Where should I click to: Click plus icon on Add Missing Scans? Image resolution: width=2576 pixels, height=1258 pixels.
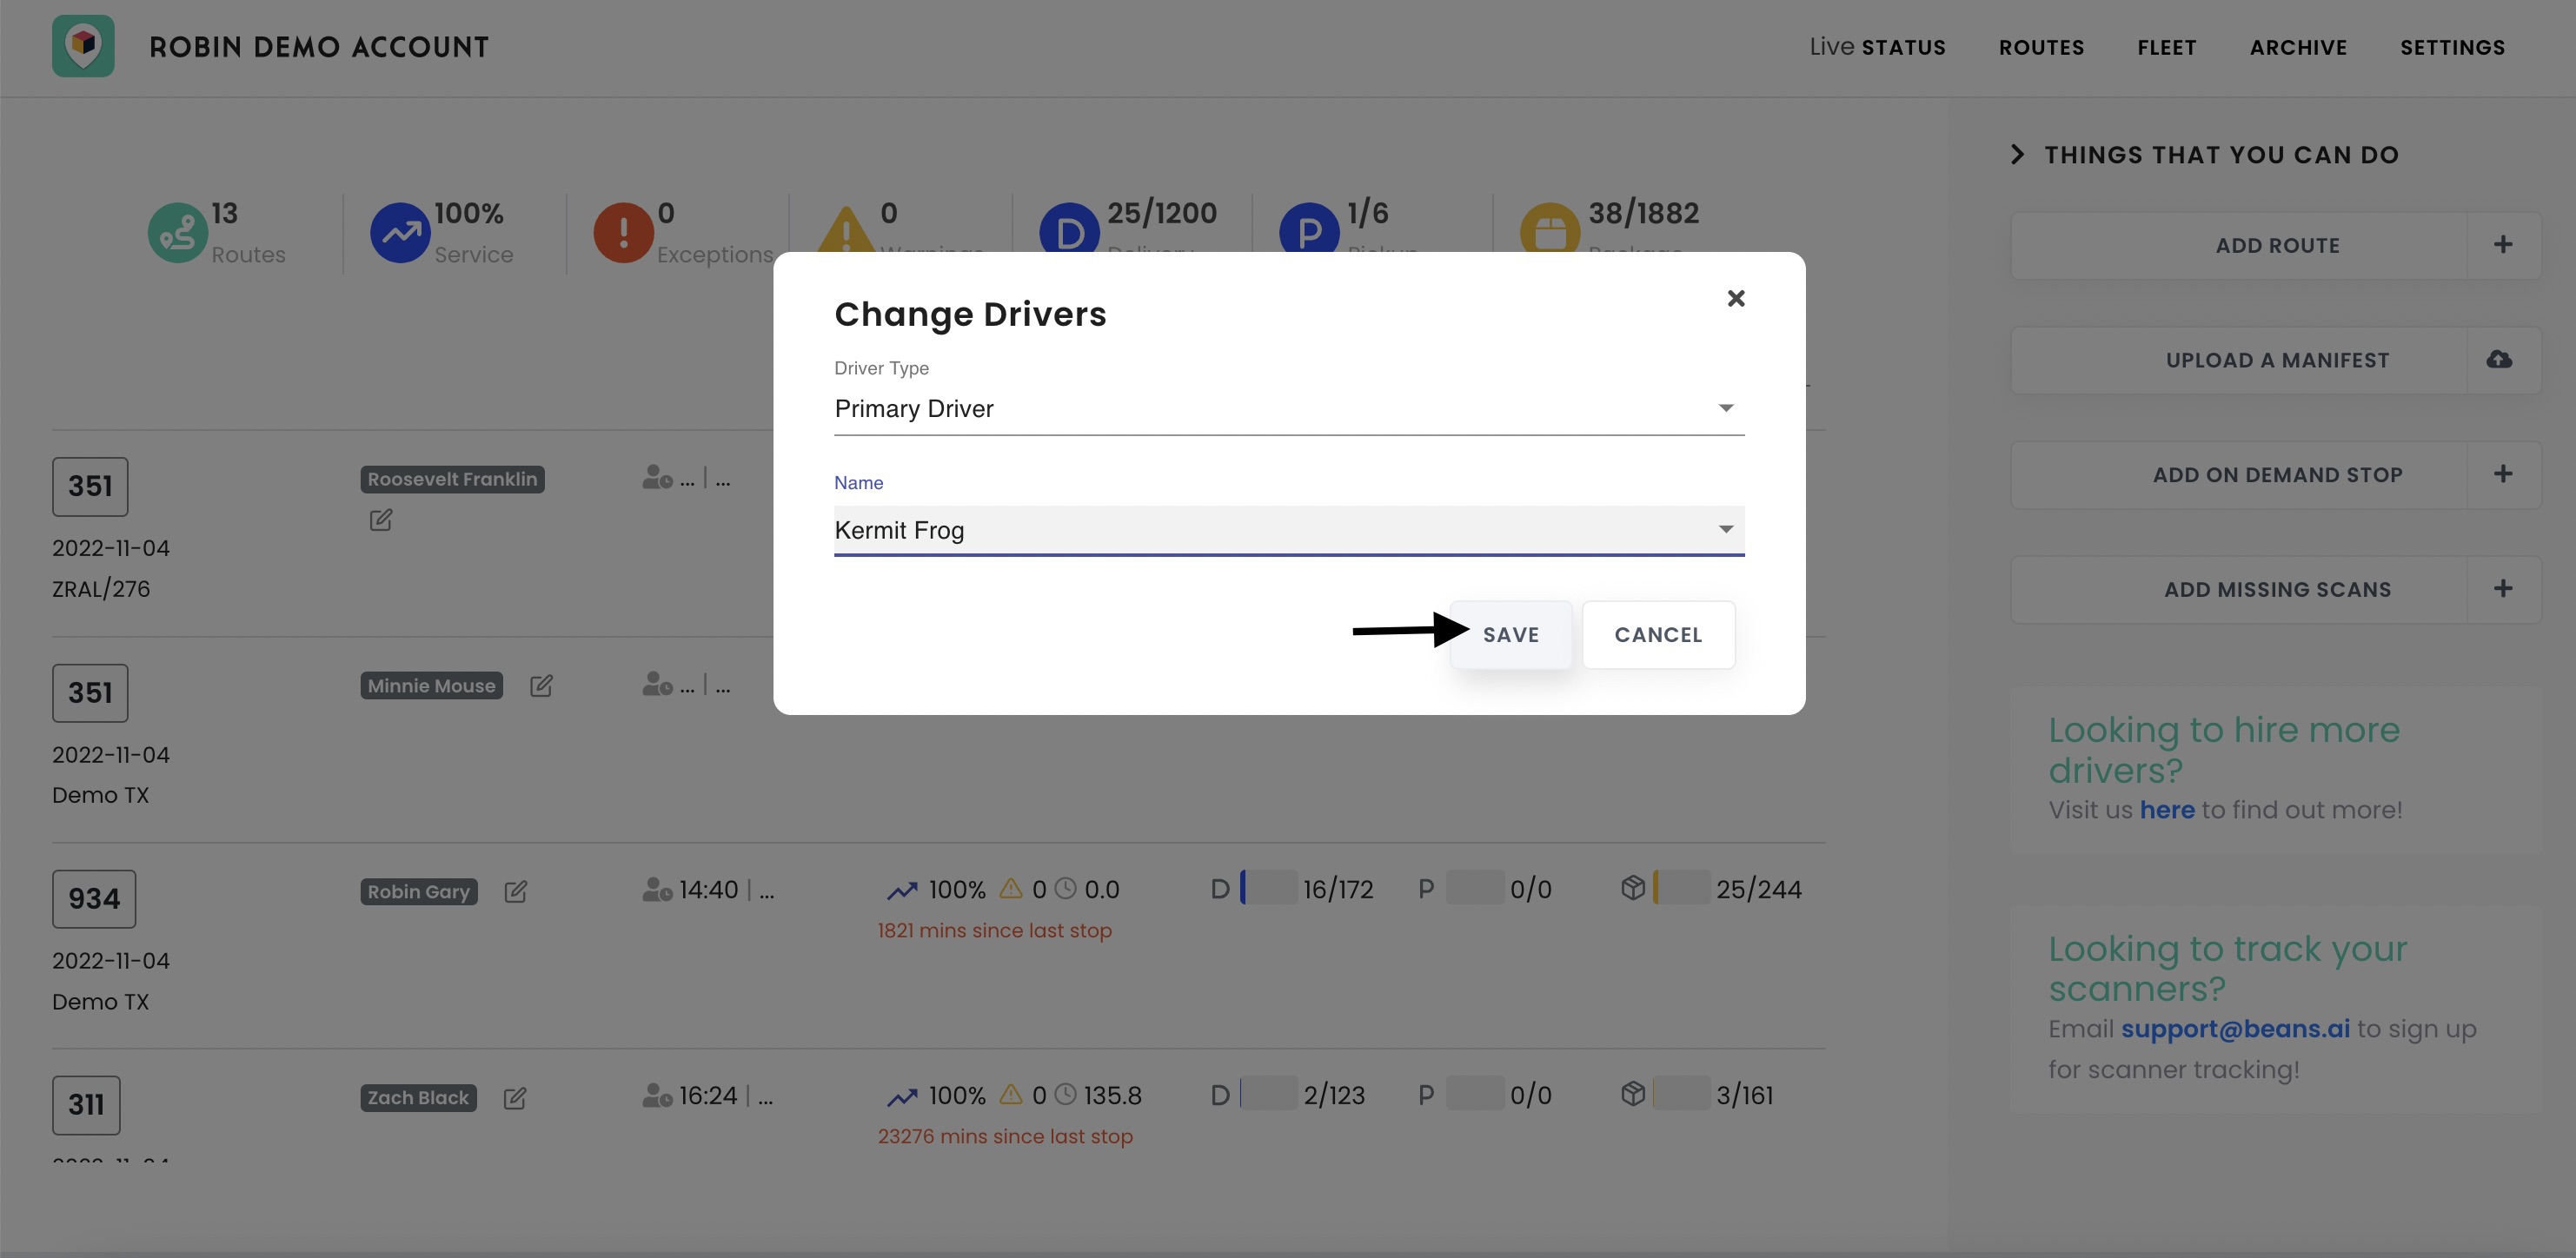[2502, 589]
